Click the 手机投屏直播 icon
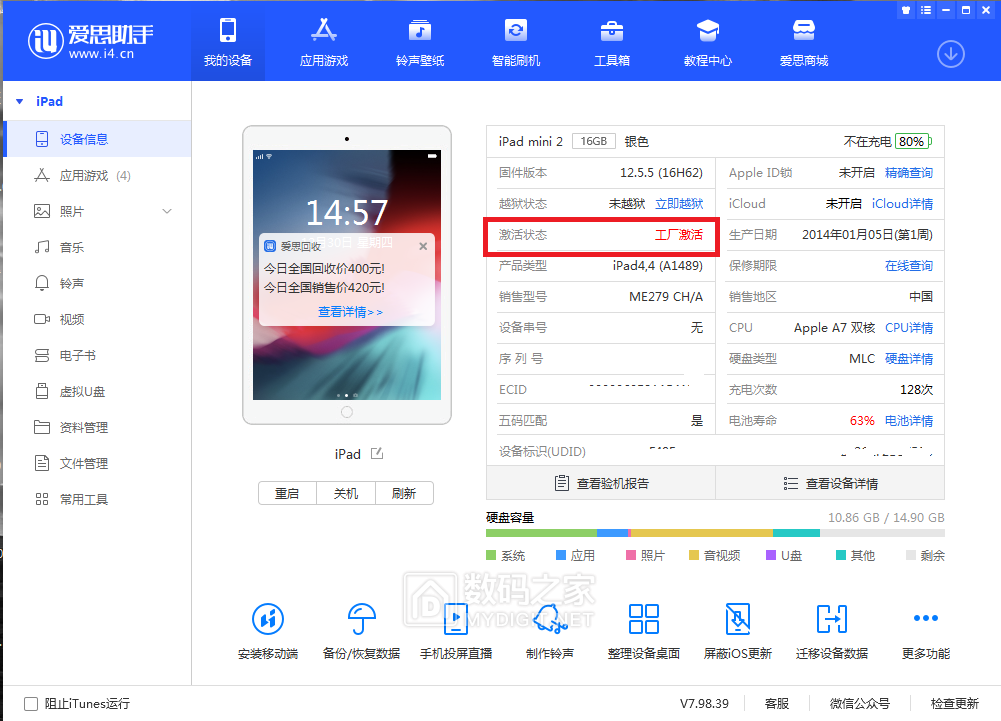This screenshot has height=721, width=1001. pos(455,618)
